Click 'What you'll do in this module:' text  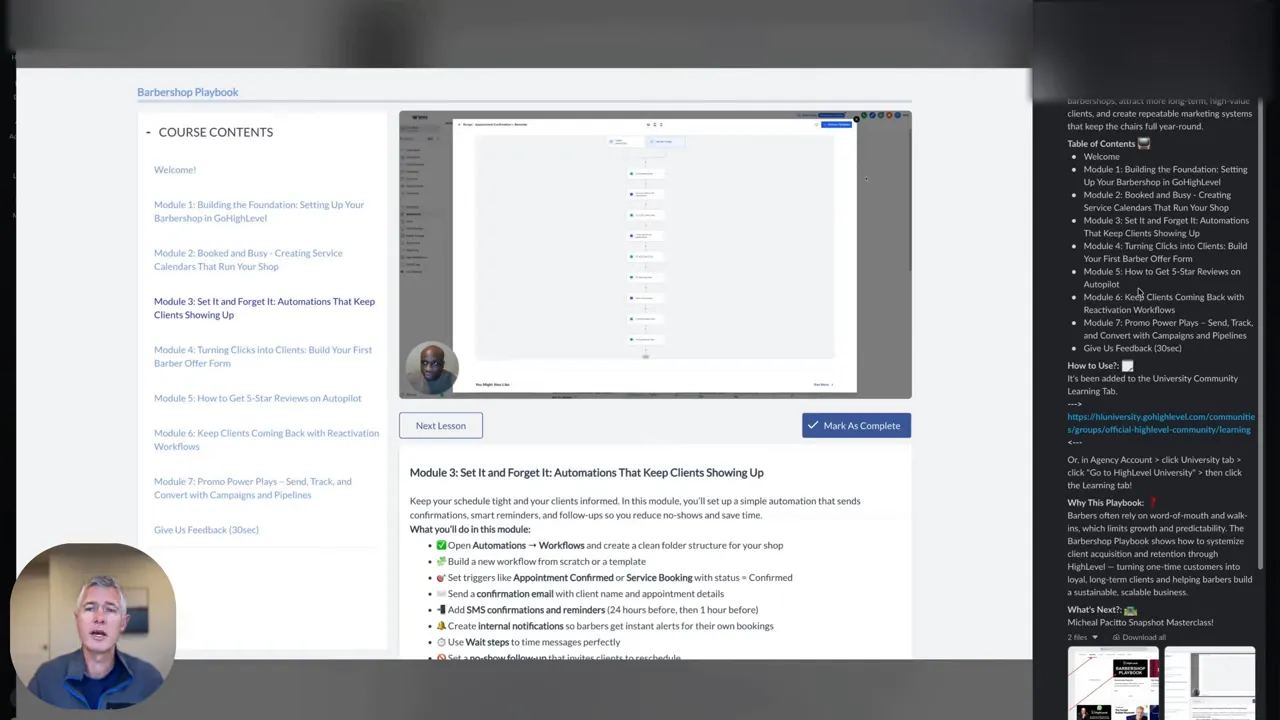click(x=470, y=529)
